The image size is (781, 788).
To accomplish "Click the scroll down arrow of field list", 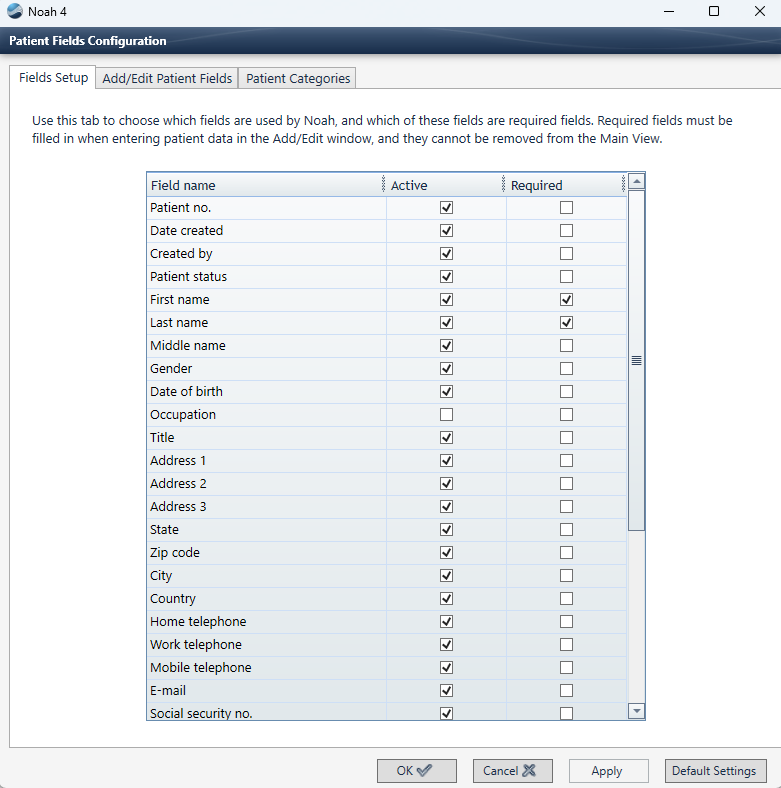I will (x=636, y=711).
